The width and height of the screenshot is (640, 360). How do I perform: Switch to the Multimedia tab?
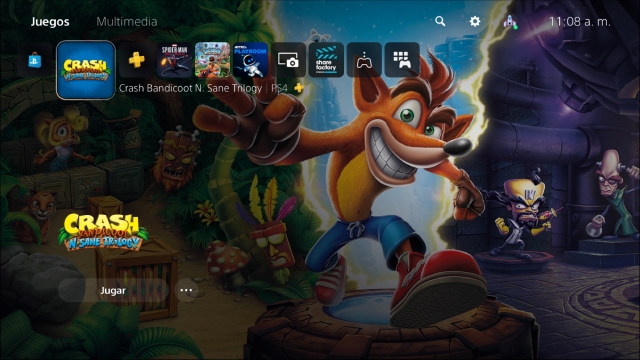coord(127,22)
